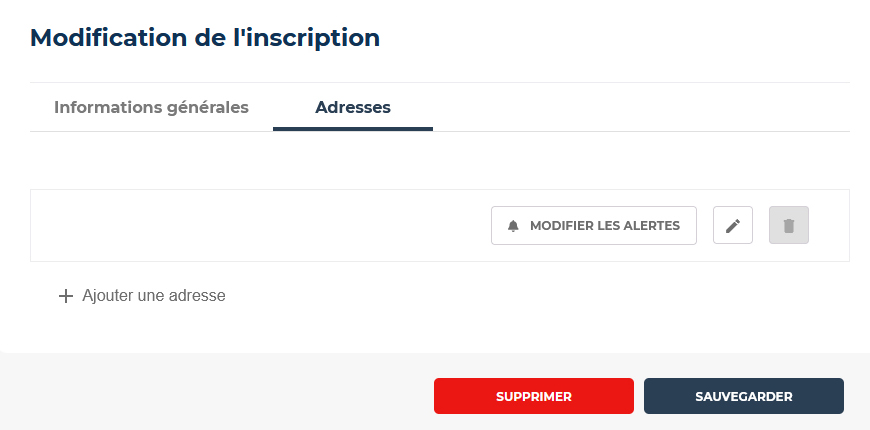
Task: Delete the inscription with the Supprimer button
Action: (534, 396)
